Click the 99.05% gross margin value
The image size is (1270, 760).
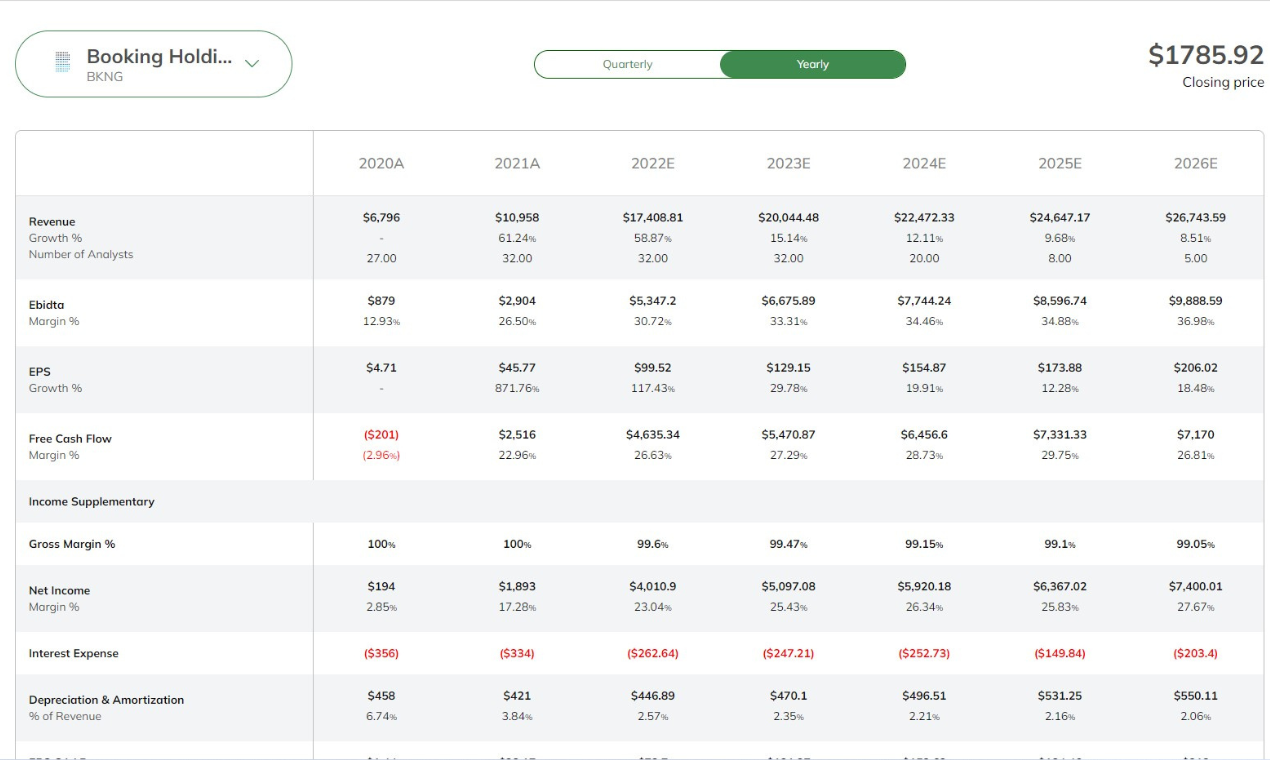[x=1195, y=545]
